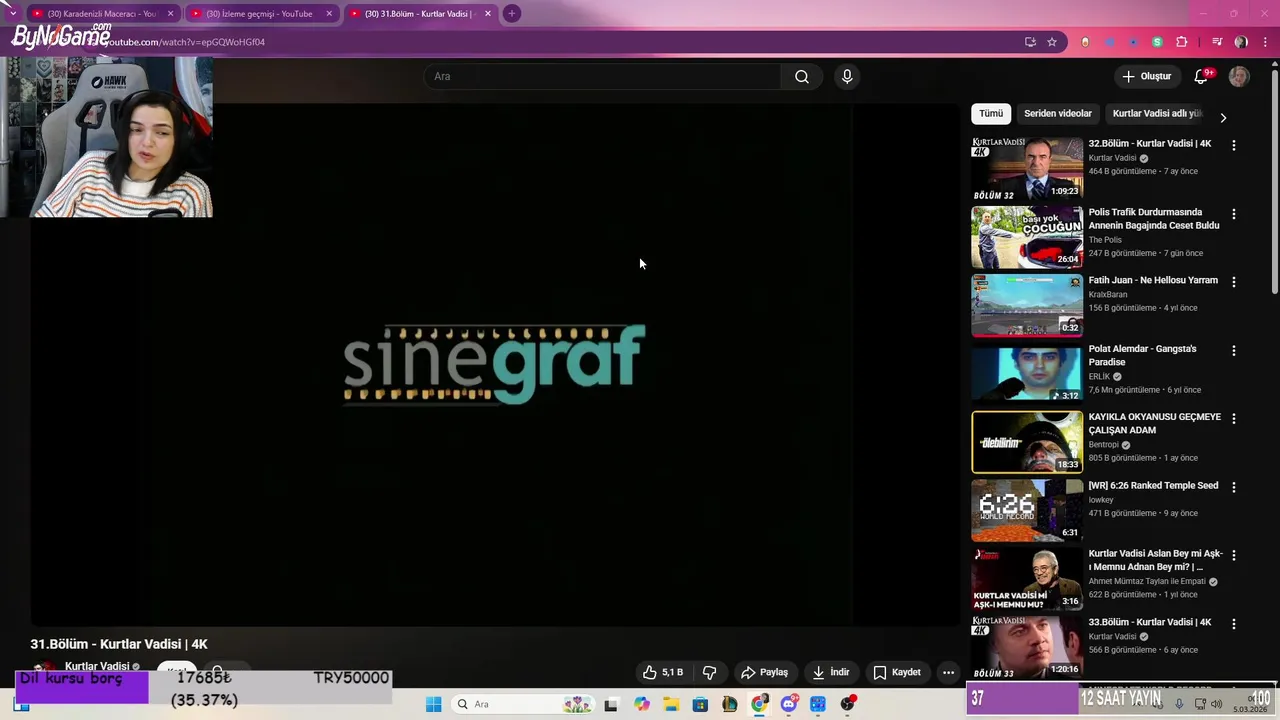Screen dimensions: 1280x720
Task: Open KAYIKLA OKYANUSU GEÇMEYE thumbnail
Action: pos(1027,442)
